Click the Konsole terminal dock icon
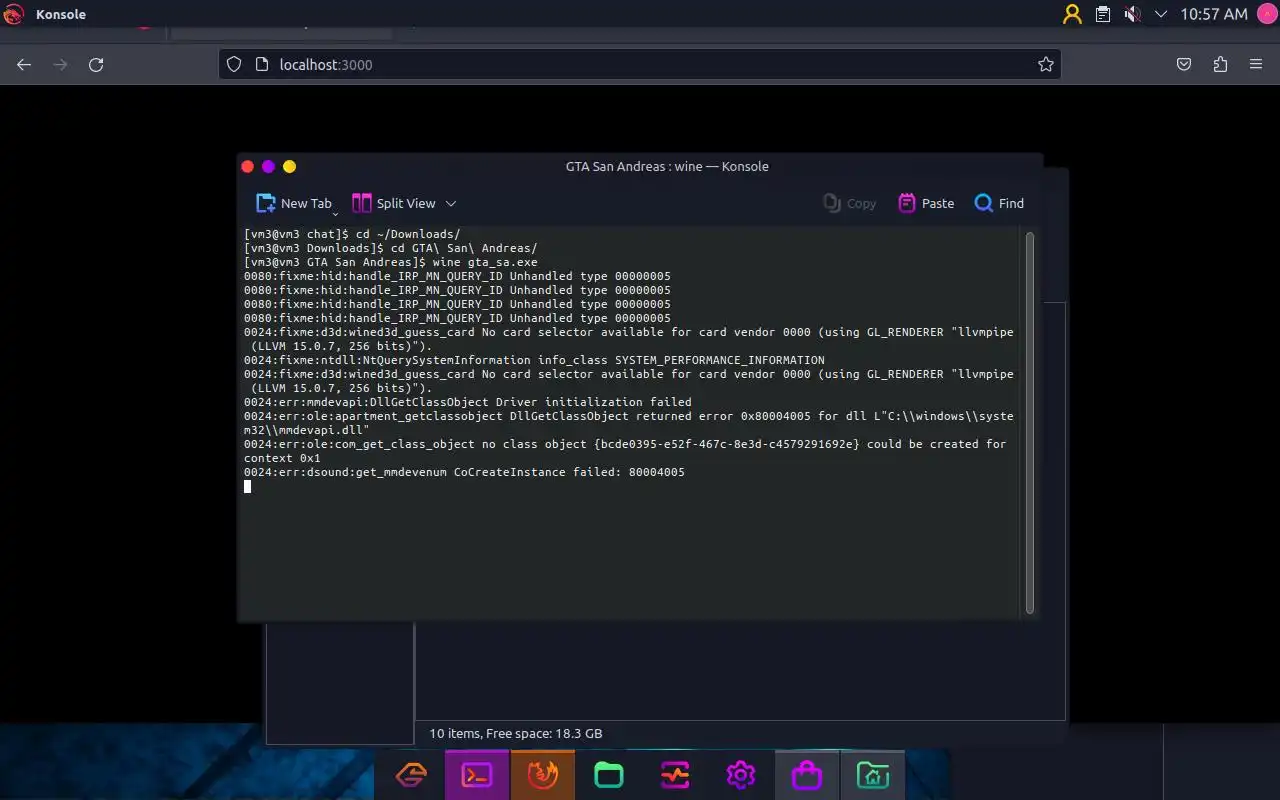Viewport: 1280px width, 800px height. tap(477, 775)
